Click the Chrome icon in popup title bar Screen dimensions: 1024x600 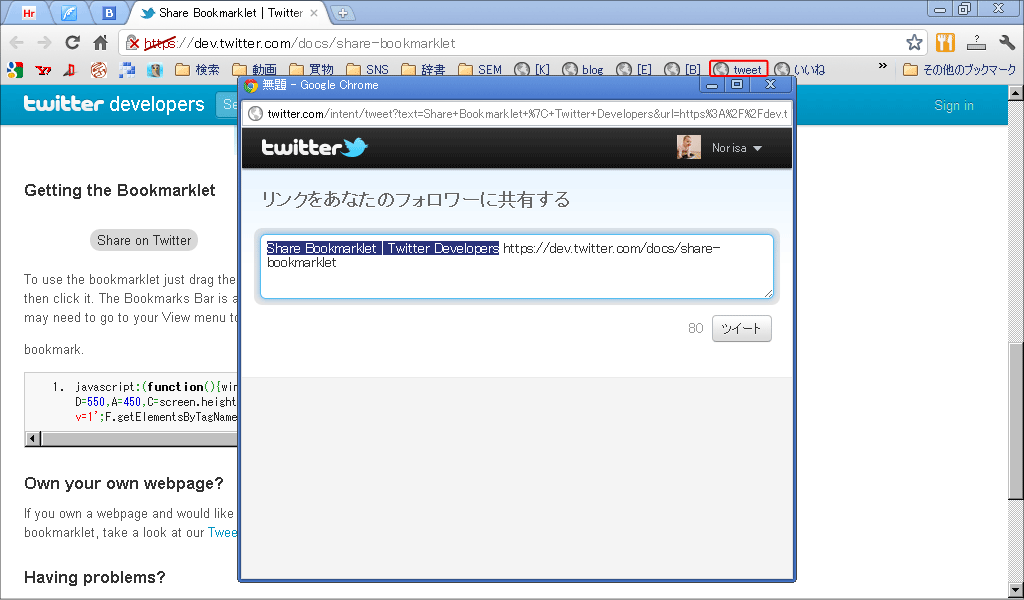pos(251,86)
